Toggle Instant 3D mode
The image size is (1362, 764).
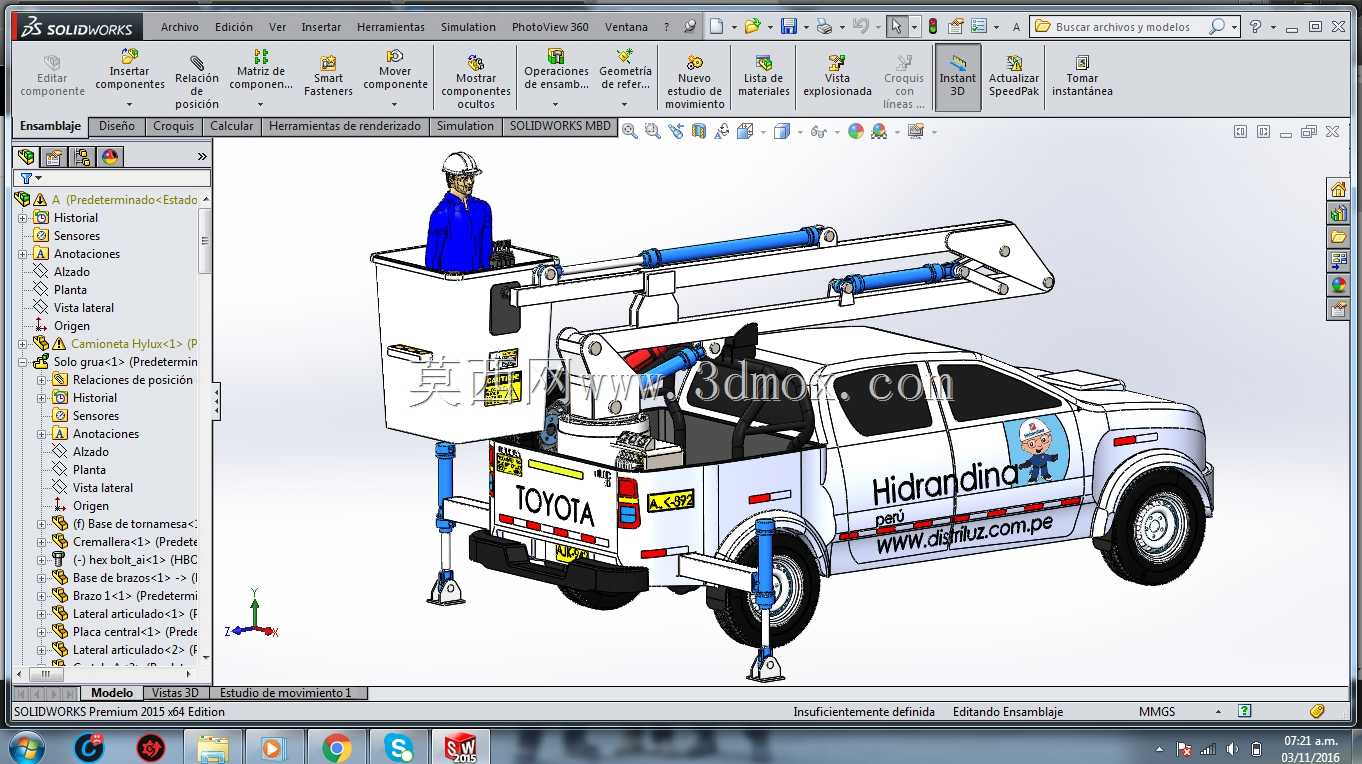click(957, 77)
